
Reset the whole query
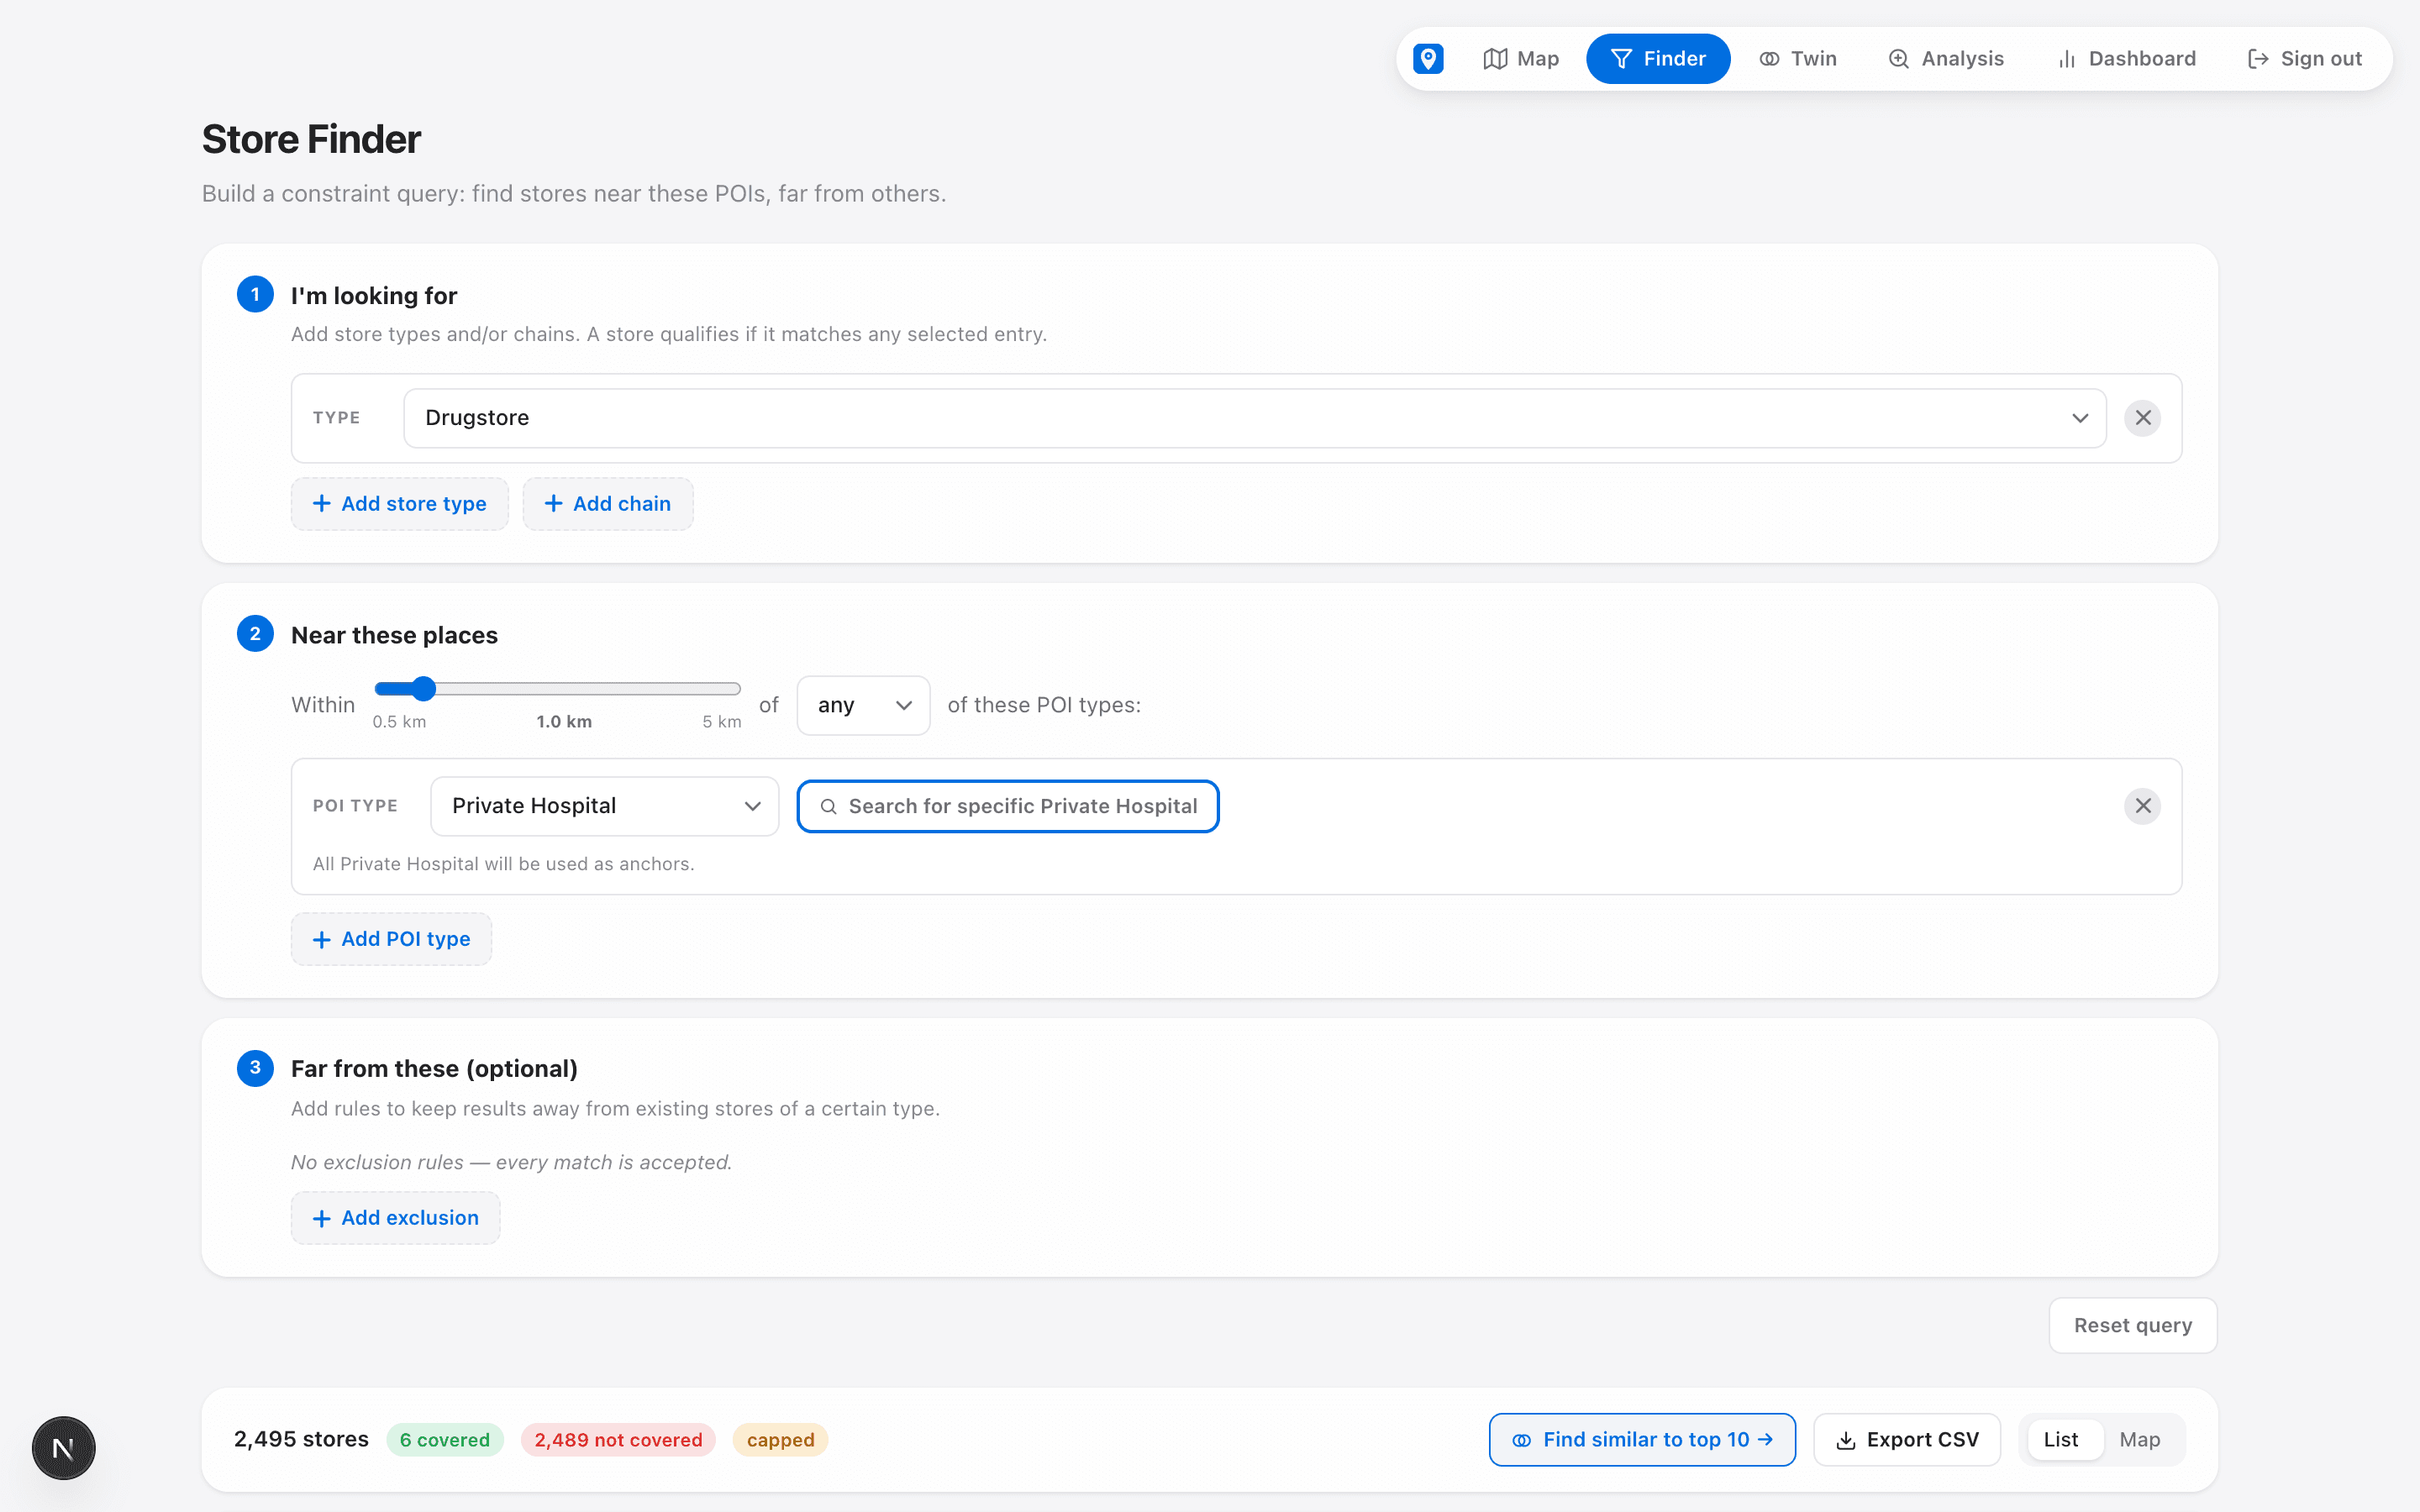tap(2133, 1326)
